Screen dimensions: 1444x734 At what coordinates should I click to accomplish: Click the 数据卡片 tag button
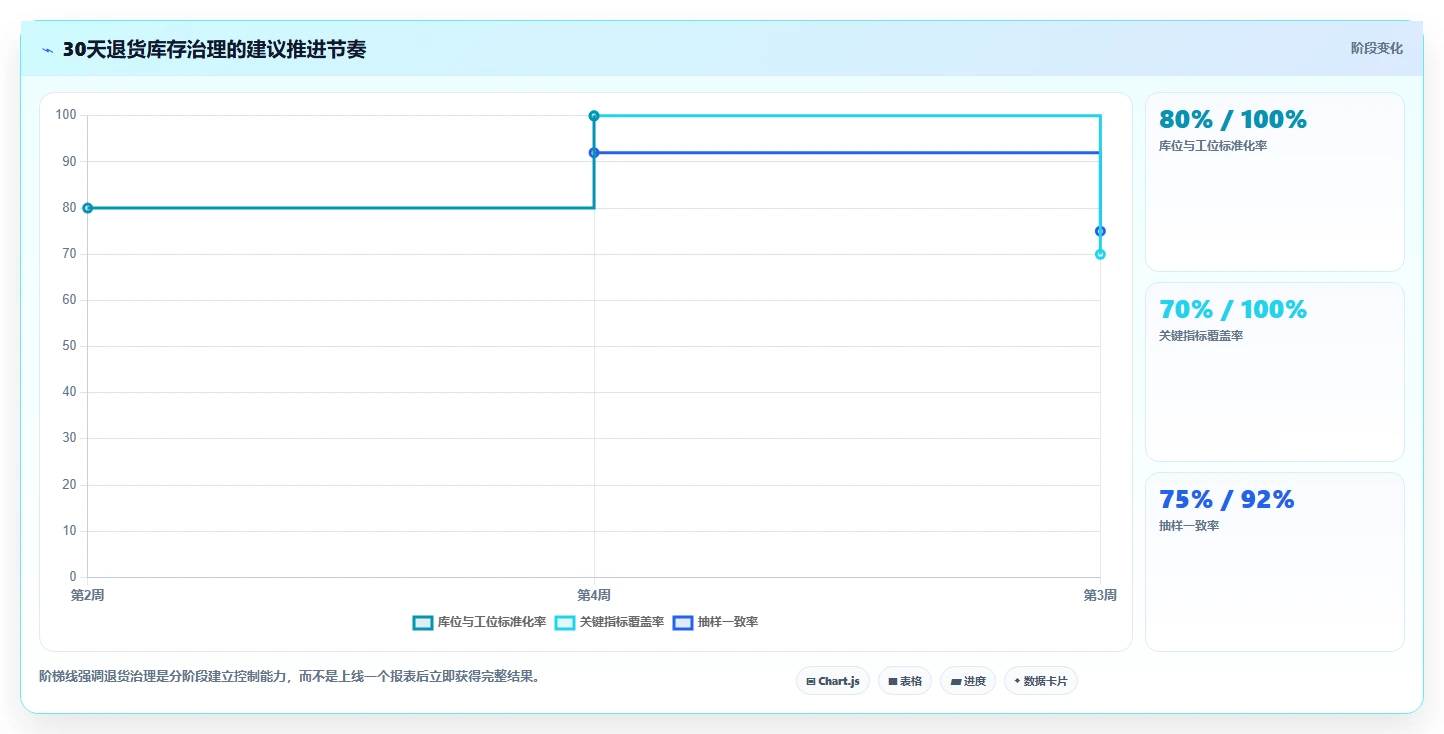point(1041,681)
